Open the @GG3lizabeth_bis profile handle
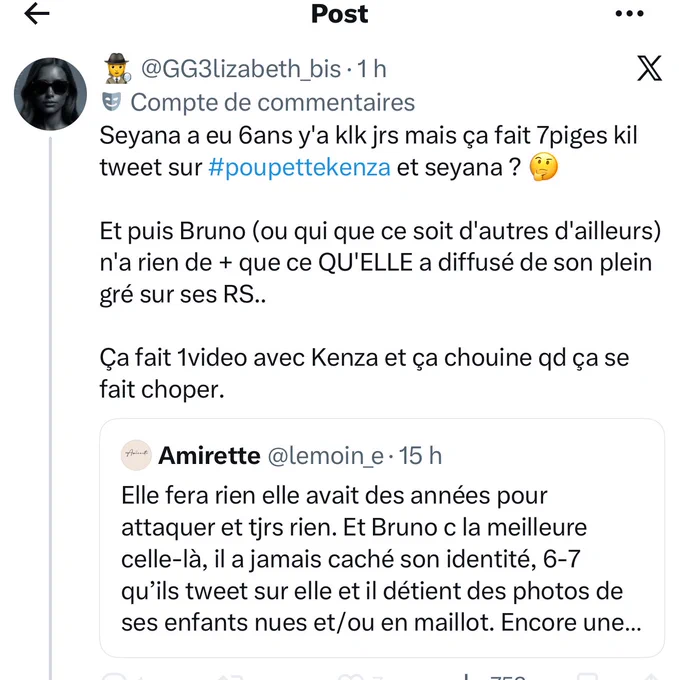679x680 pixels. pos(241,69)
